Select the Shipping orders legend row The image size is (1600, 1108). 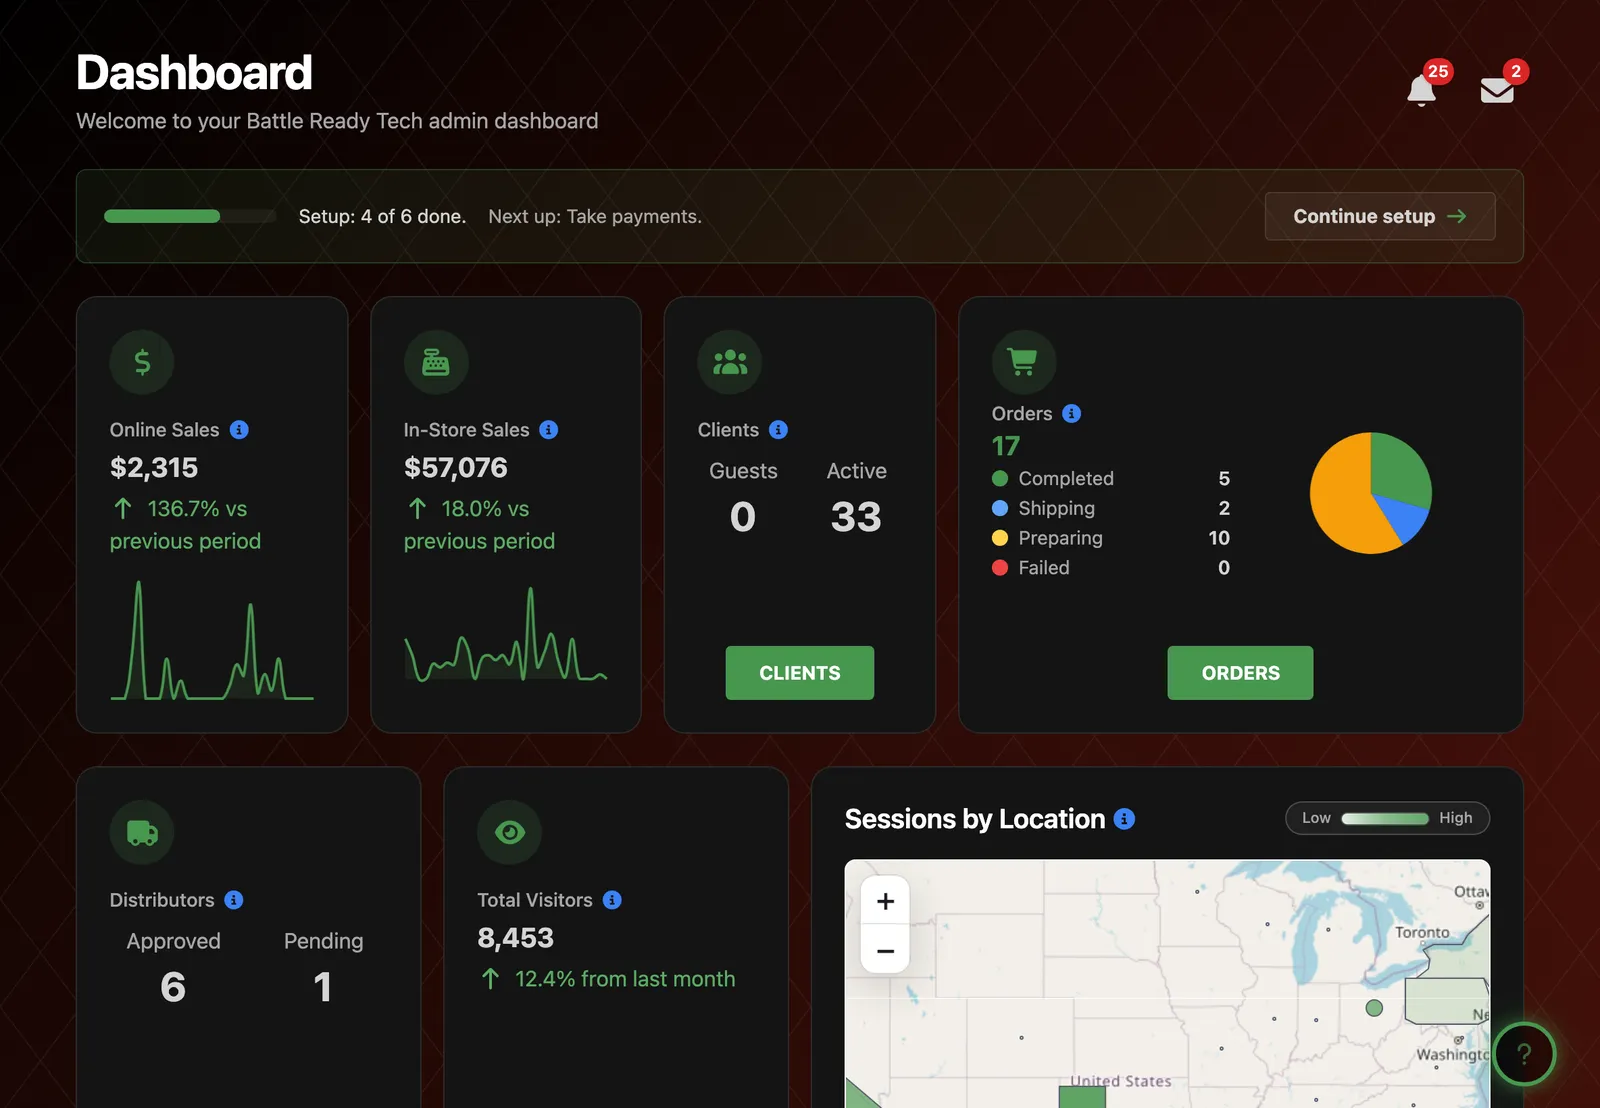pyautogui.click(x=1111, y=508)
